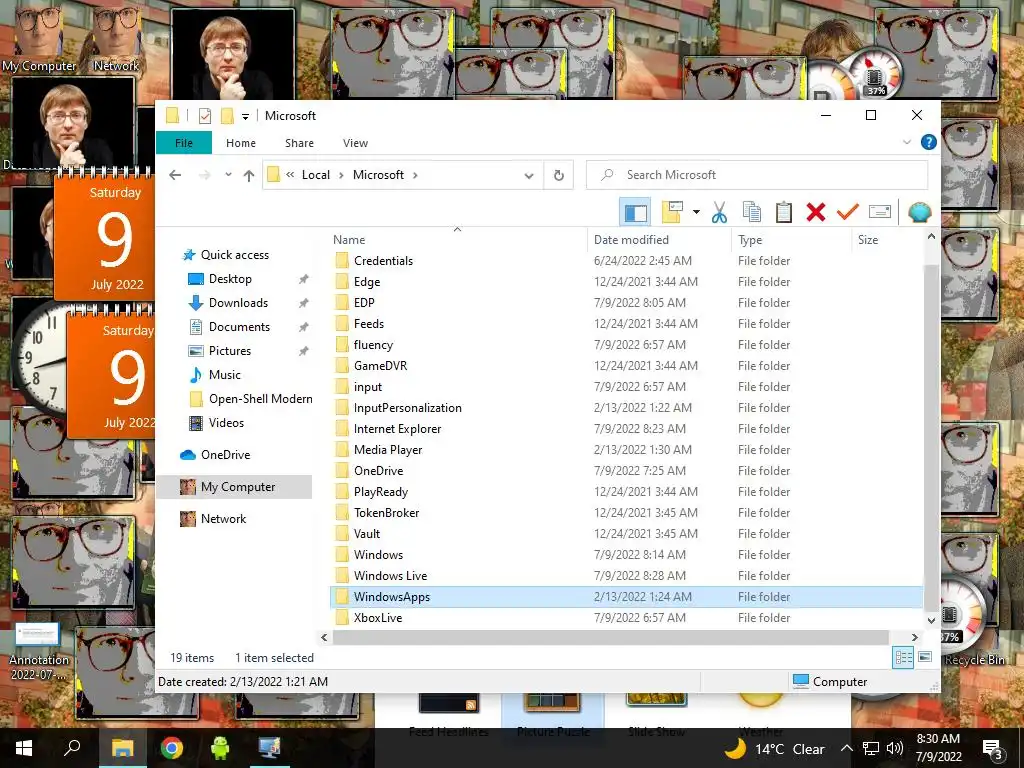Click the title bar New Folder icon
The height and width of the screenshot is (768, 1024).
pyautogui.click(x=227, y=116)
